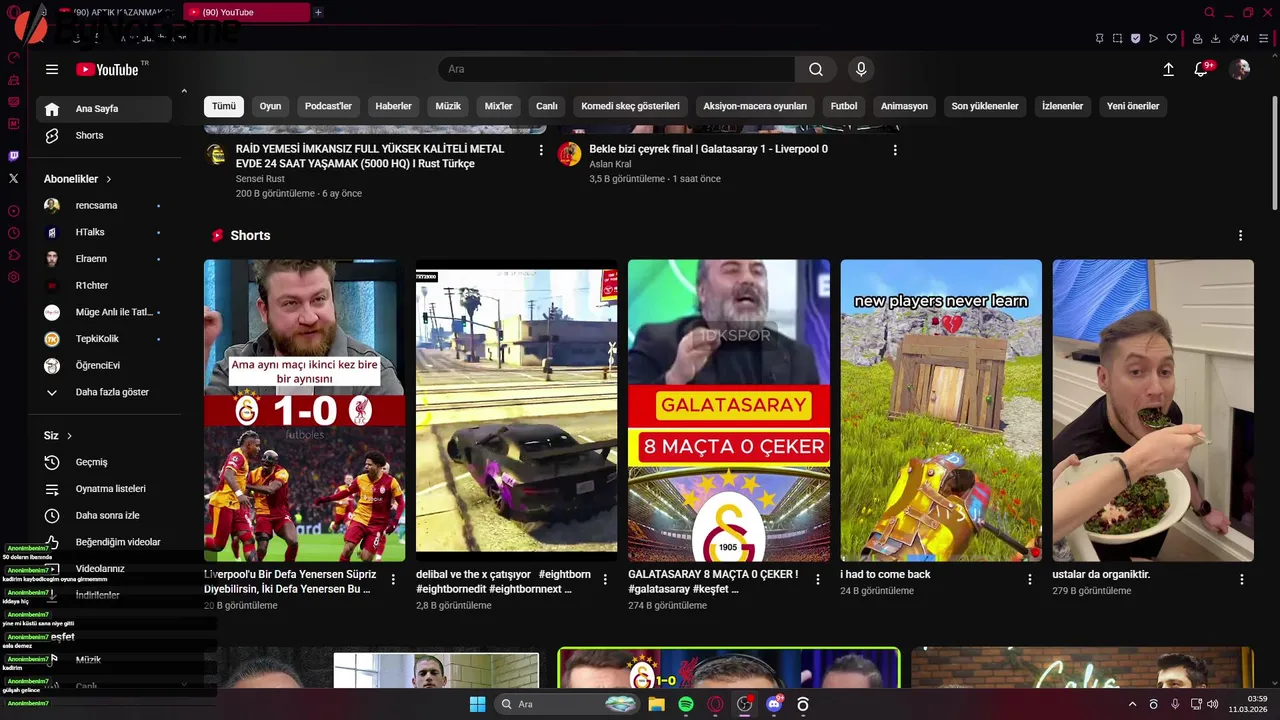Viewport: 1280px width, 720px height.
Task: Go to Ana Sayfa in sidebar
Action: pyautogui.click(x=104, y=109)
